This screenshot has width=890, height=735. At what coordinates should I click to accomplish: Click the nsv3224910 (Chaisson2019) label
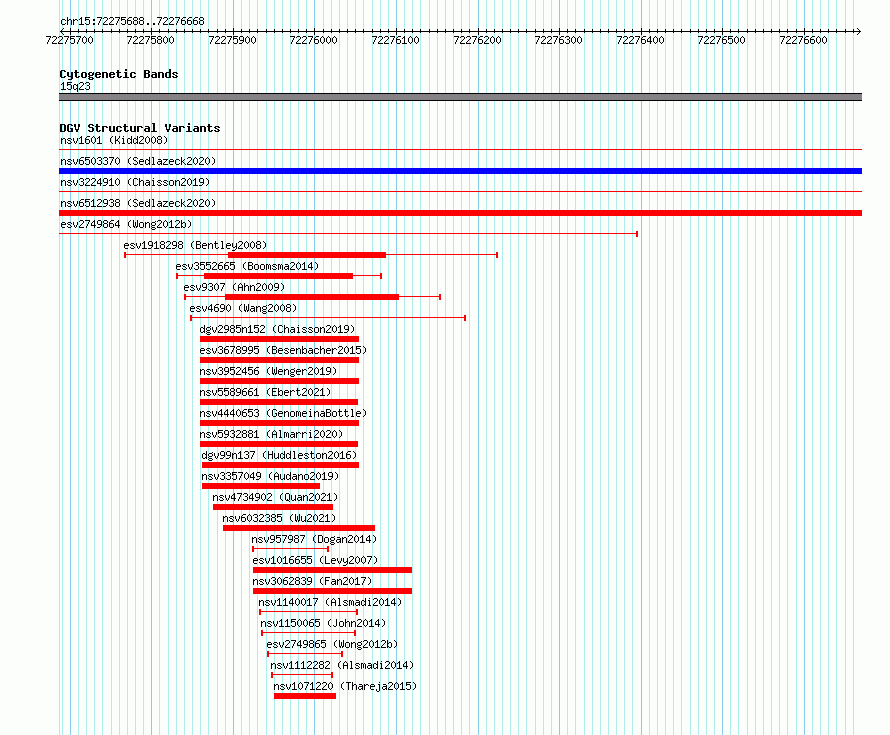[x=135, y=182]
